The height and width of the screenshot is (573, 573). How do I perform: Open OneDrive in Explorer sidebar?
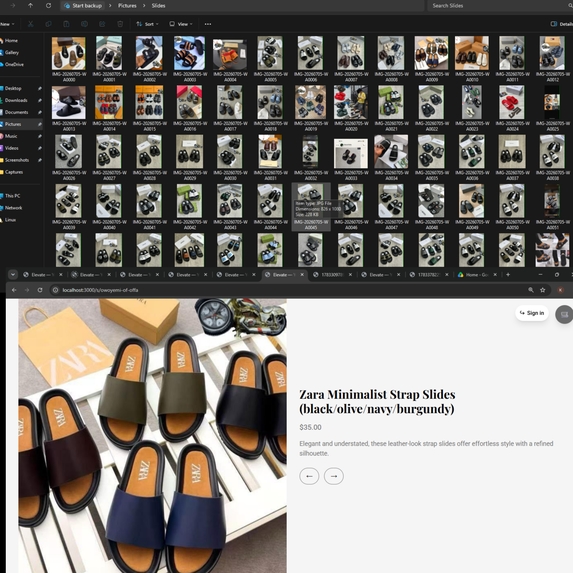(14, 64)
